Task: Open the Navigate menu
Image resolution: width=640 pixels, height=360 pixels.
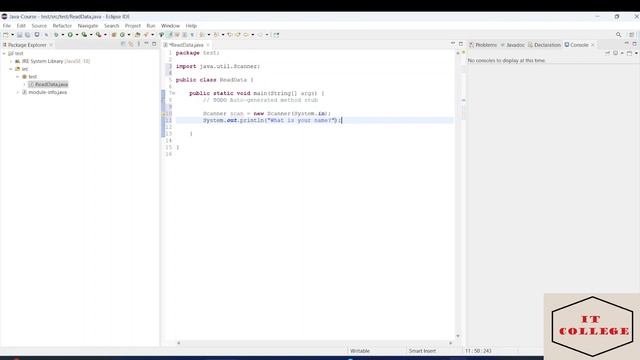Action: [88, 26]
